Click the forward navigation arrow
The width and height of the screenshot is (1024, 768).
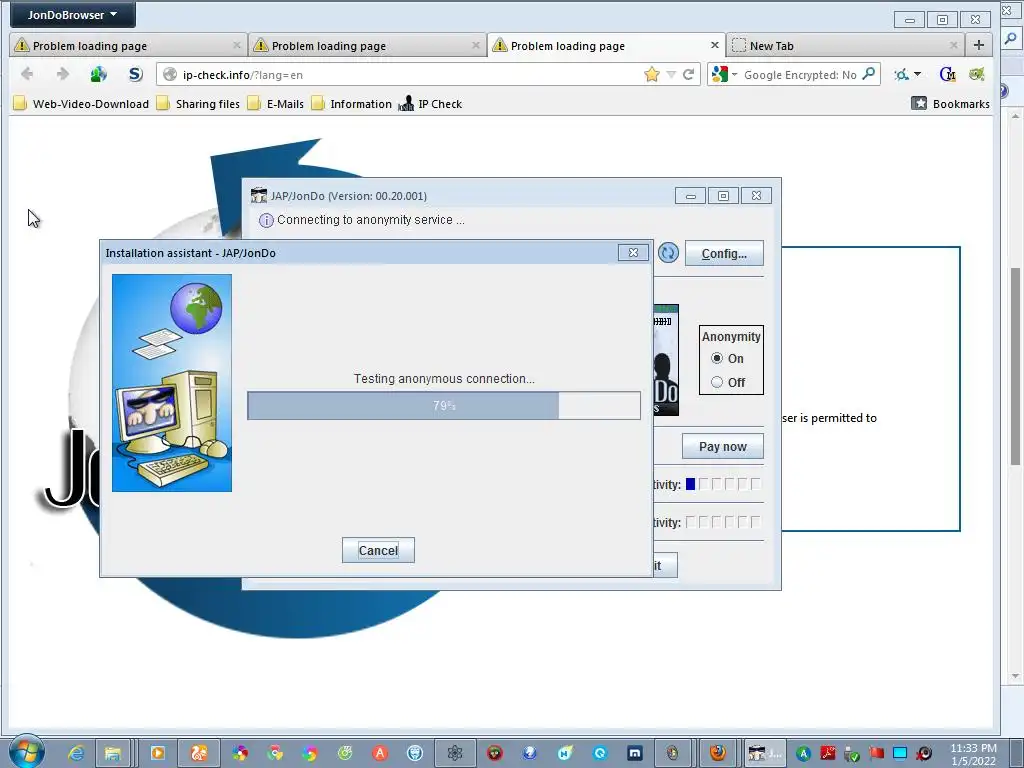63,74
